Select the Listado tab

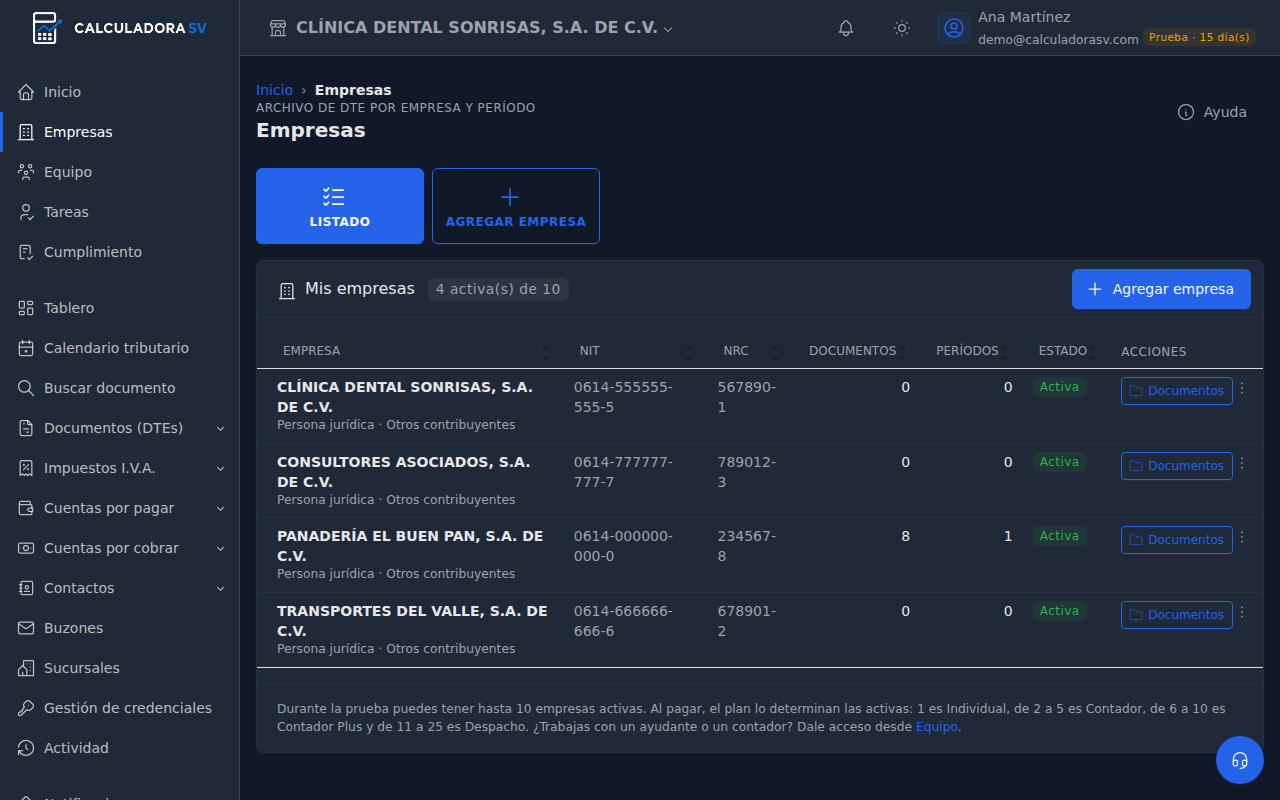point(340,206)
